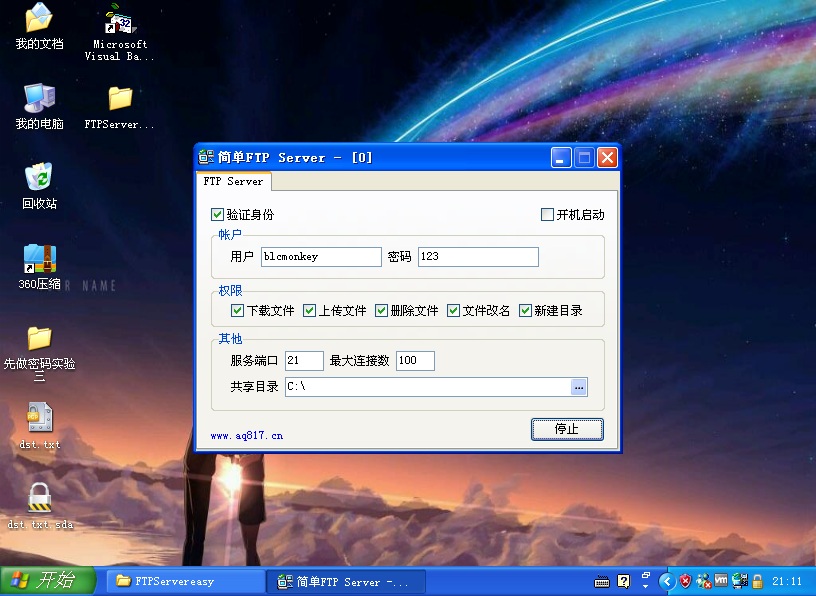This screenshot has height=596, width=816.
Task: Click the 开始 Start button
Action: (48, 580)
